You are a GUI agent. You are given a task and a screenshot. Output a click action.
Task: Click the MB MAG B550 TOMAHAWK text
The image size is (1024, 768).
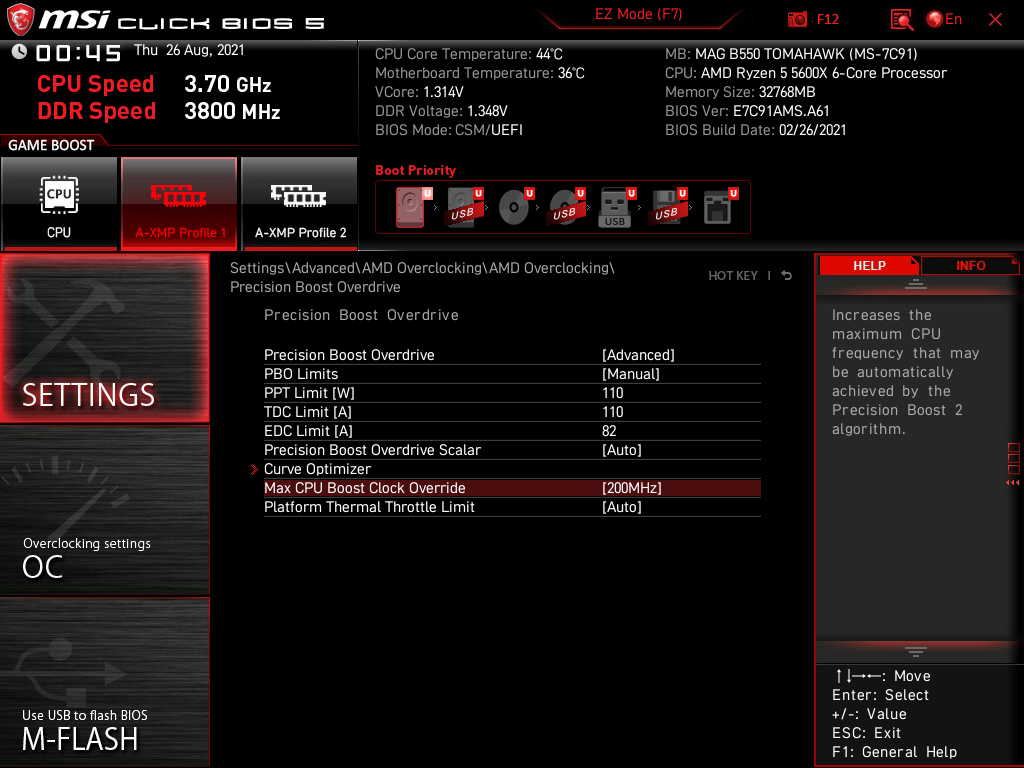click(791, 54)
